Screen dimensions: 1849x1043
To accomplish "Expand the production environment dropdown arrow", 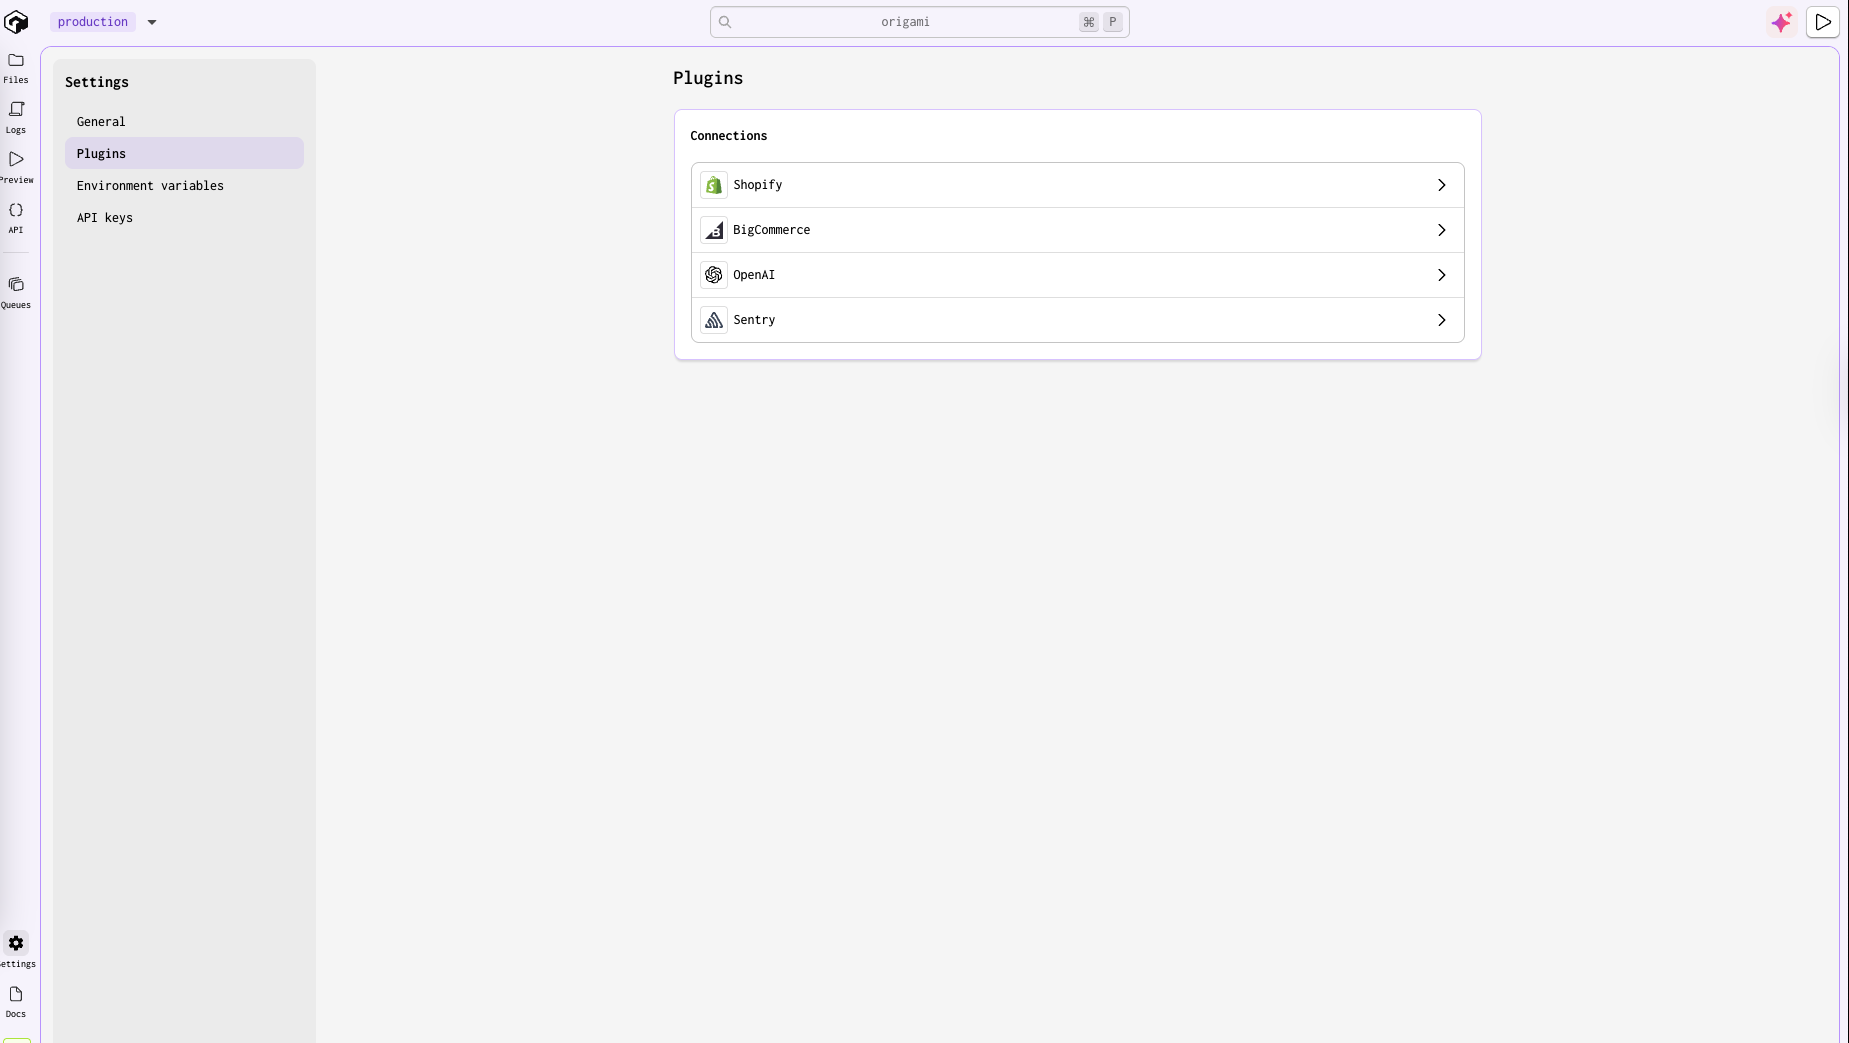I will [152, 22].
